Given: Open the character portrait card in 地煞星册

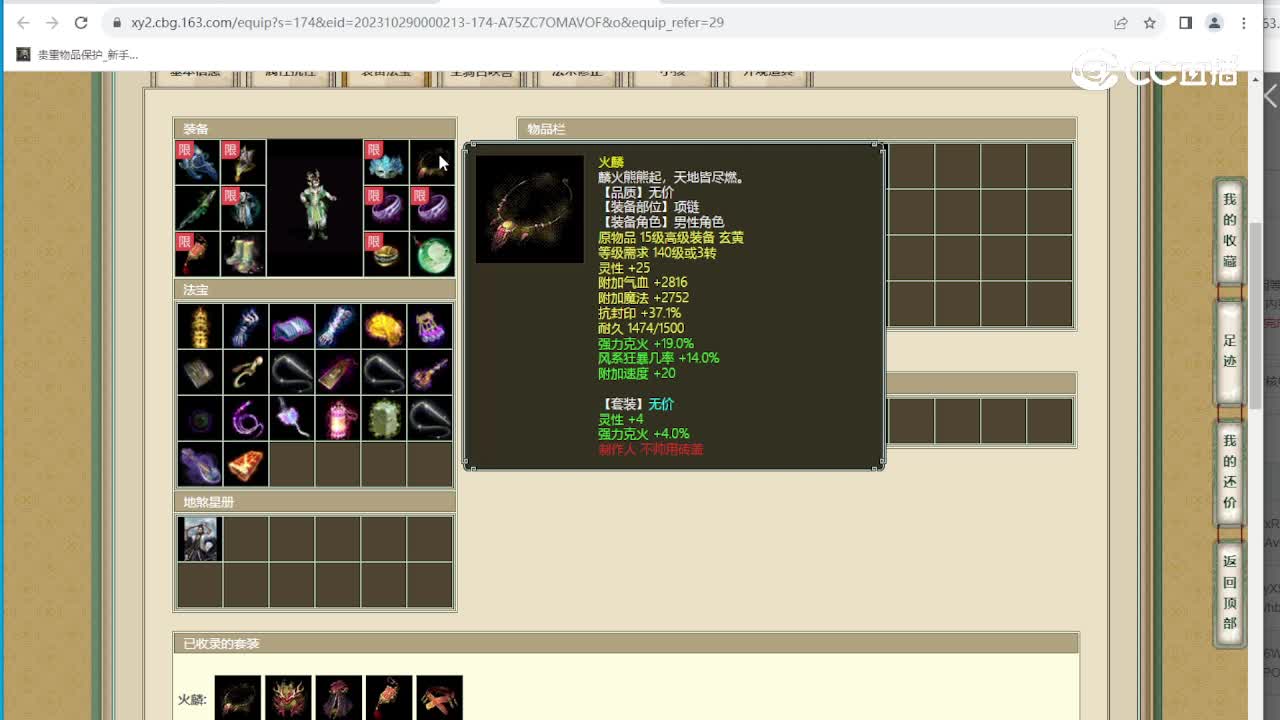Looking at the screenshot, I should point(199,539).
